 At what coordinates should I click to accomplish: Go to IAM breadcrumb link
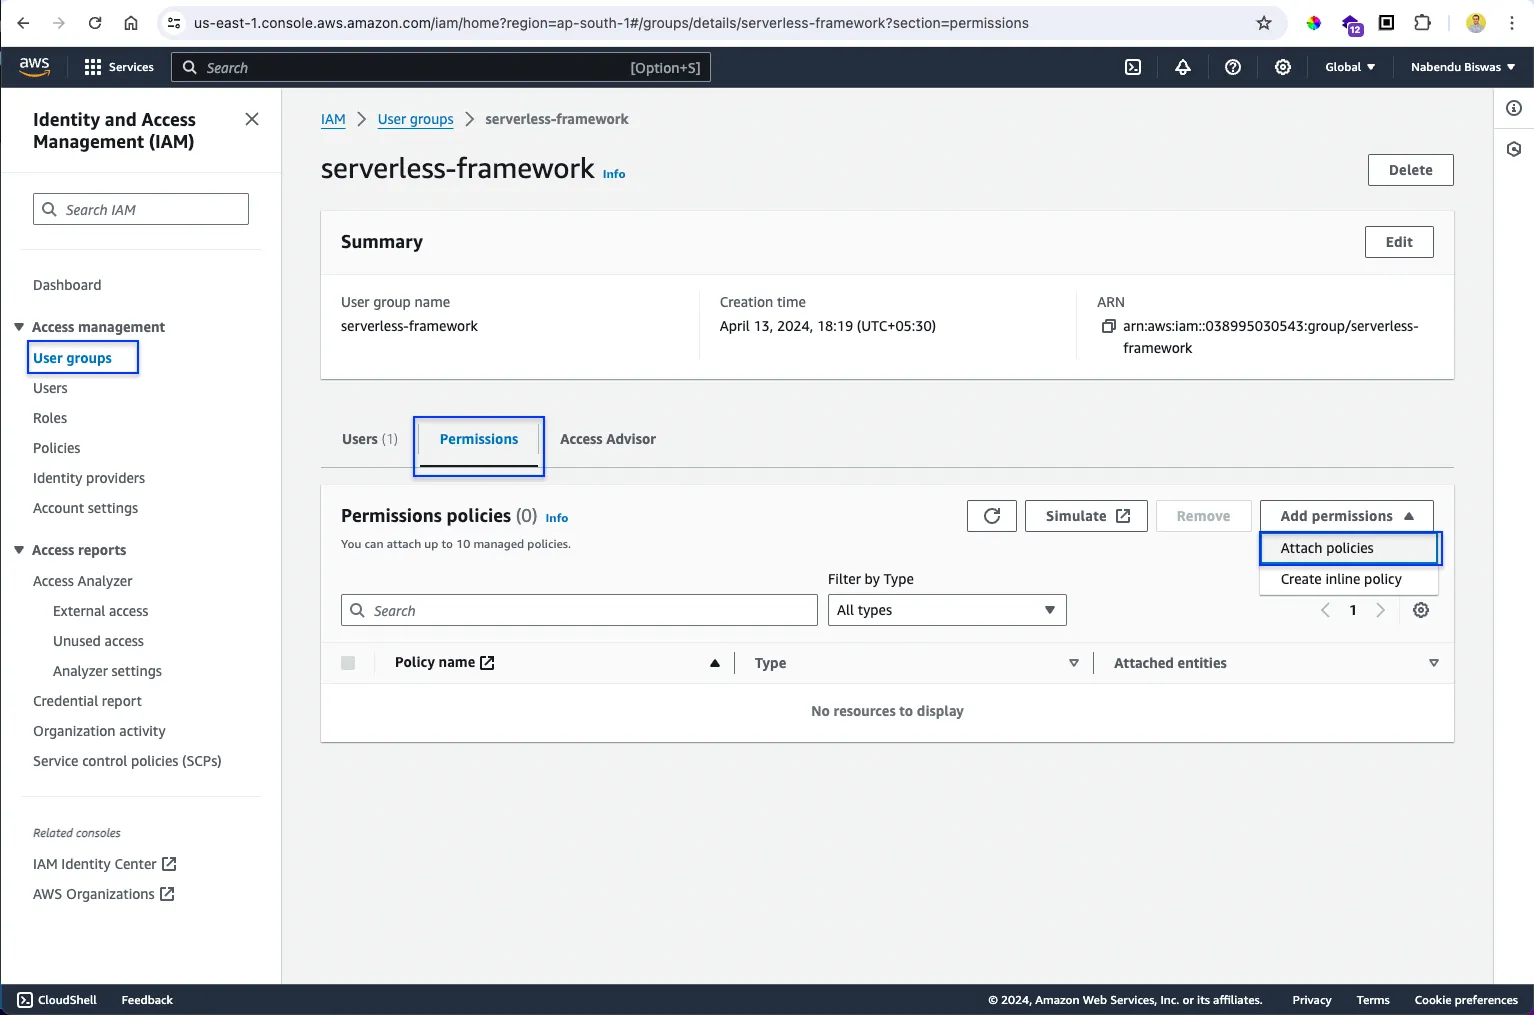(333, 119)
